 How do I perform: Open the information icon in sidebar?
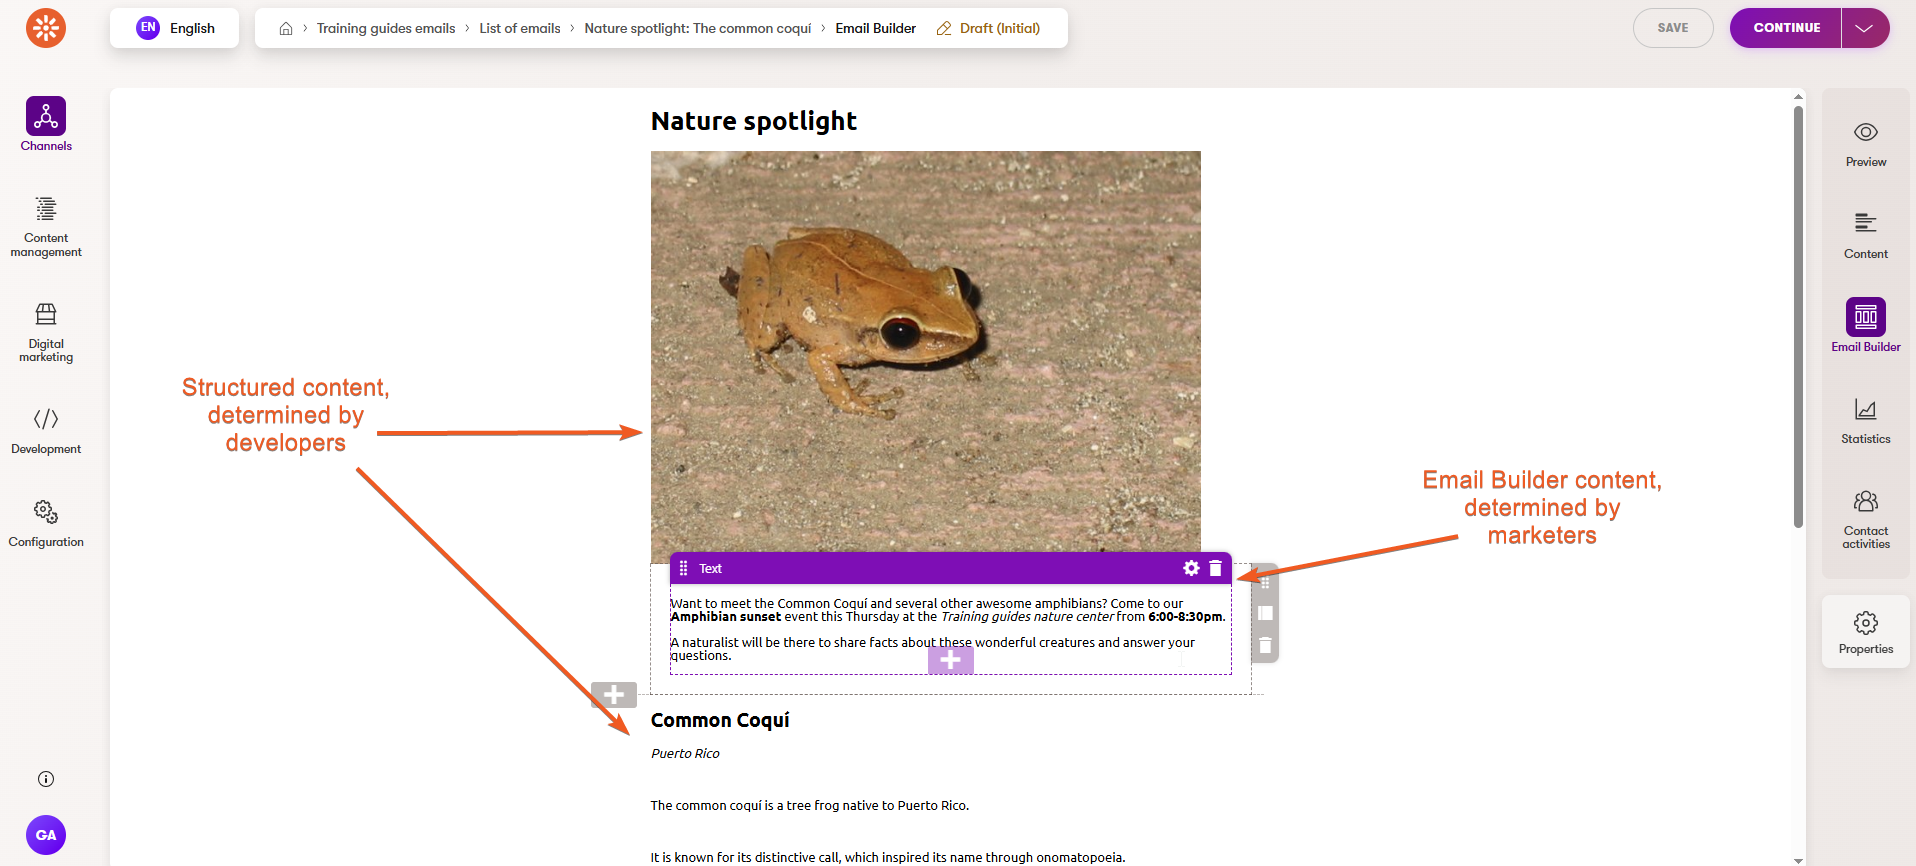(46, 779)
